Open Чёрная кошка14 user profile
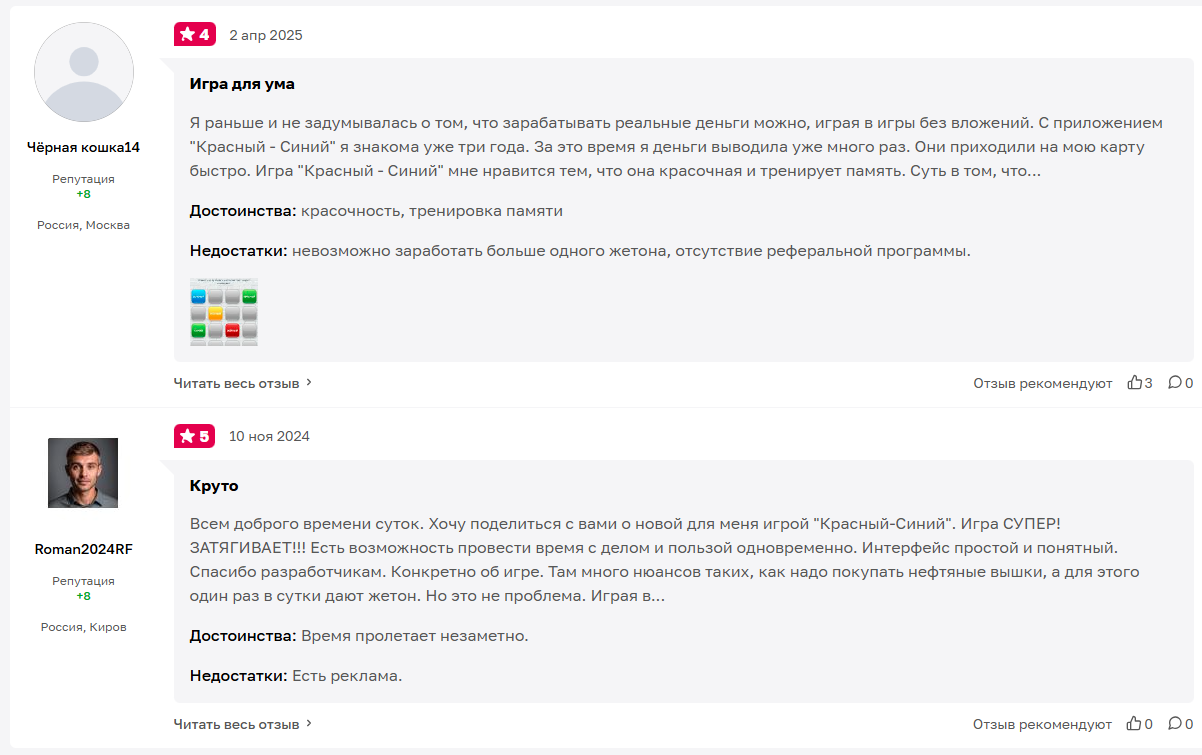Screen dimensions: 1202x755 click(83, 147)
